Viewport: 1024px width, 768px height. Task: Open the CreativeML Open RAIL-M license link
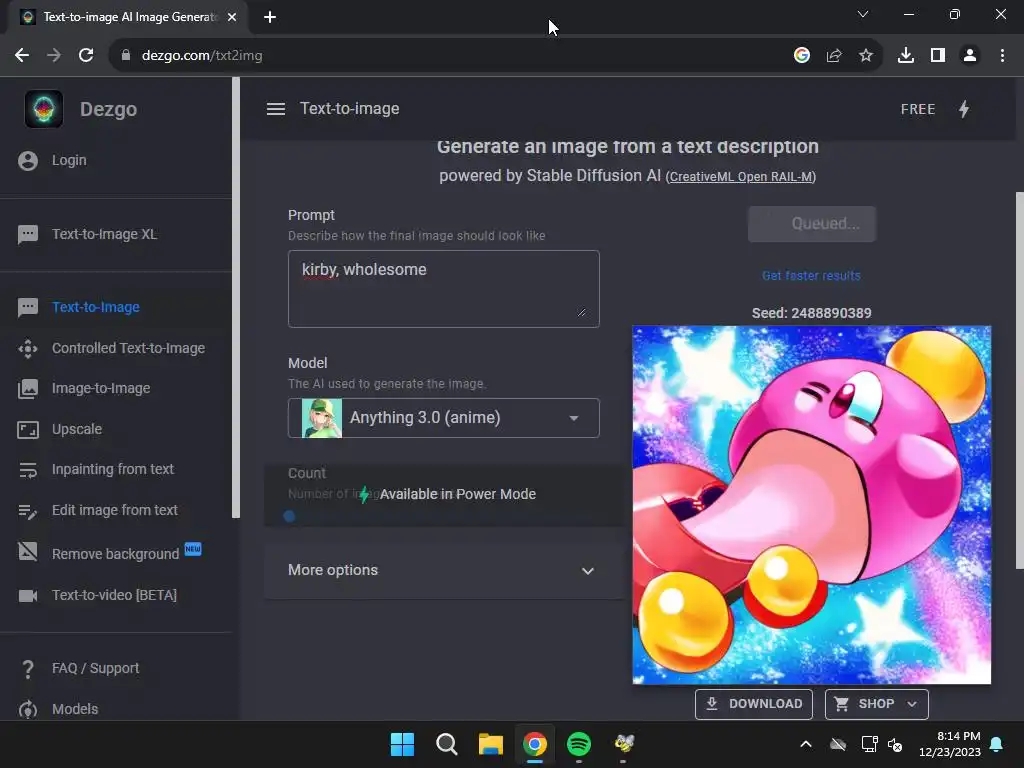(741, 176)
